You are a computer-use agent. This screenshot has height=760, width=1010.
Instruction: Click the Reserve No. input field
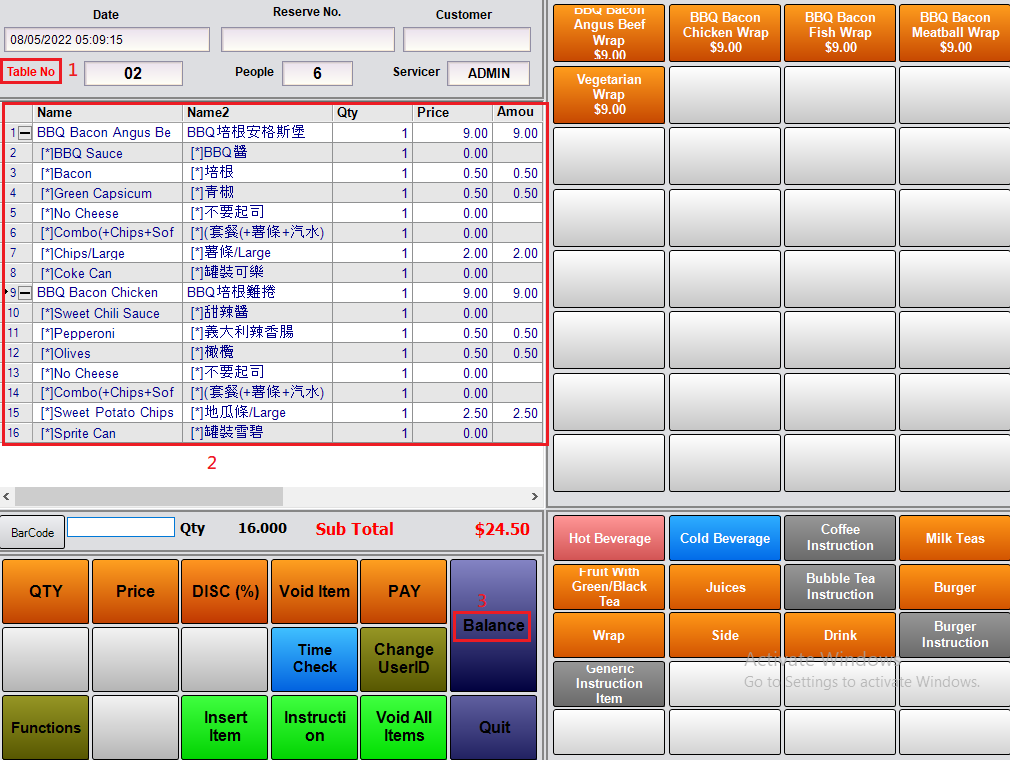(x=308, y=39)
